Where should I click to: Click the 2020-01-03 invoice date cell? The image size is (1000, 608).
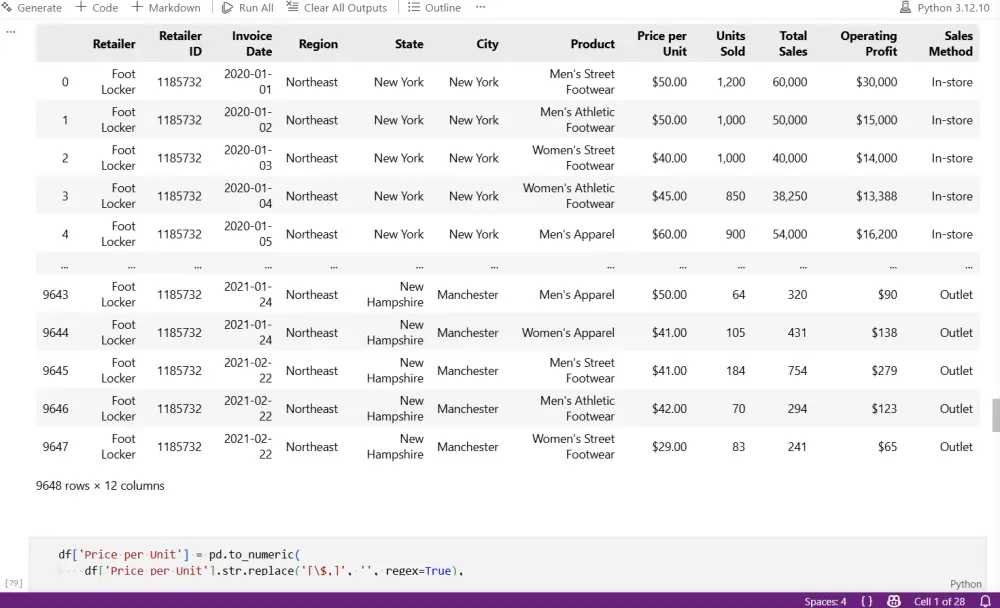click(248, 158)
